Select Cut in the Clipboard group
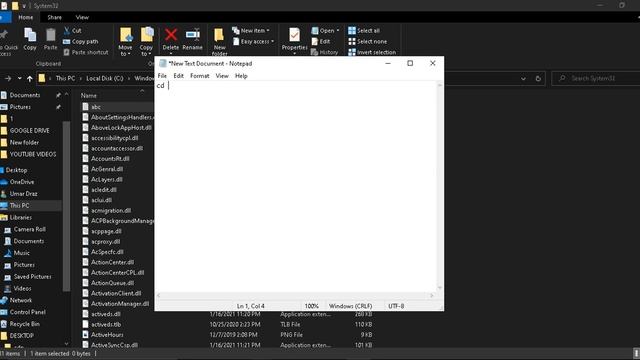Image resolution: width=640 pixels, height=360 pixels. 73,31
